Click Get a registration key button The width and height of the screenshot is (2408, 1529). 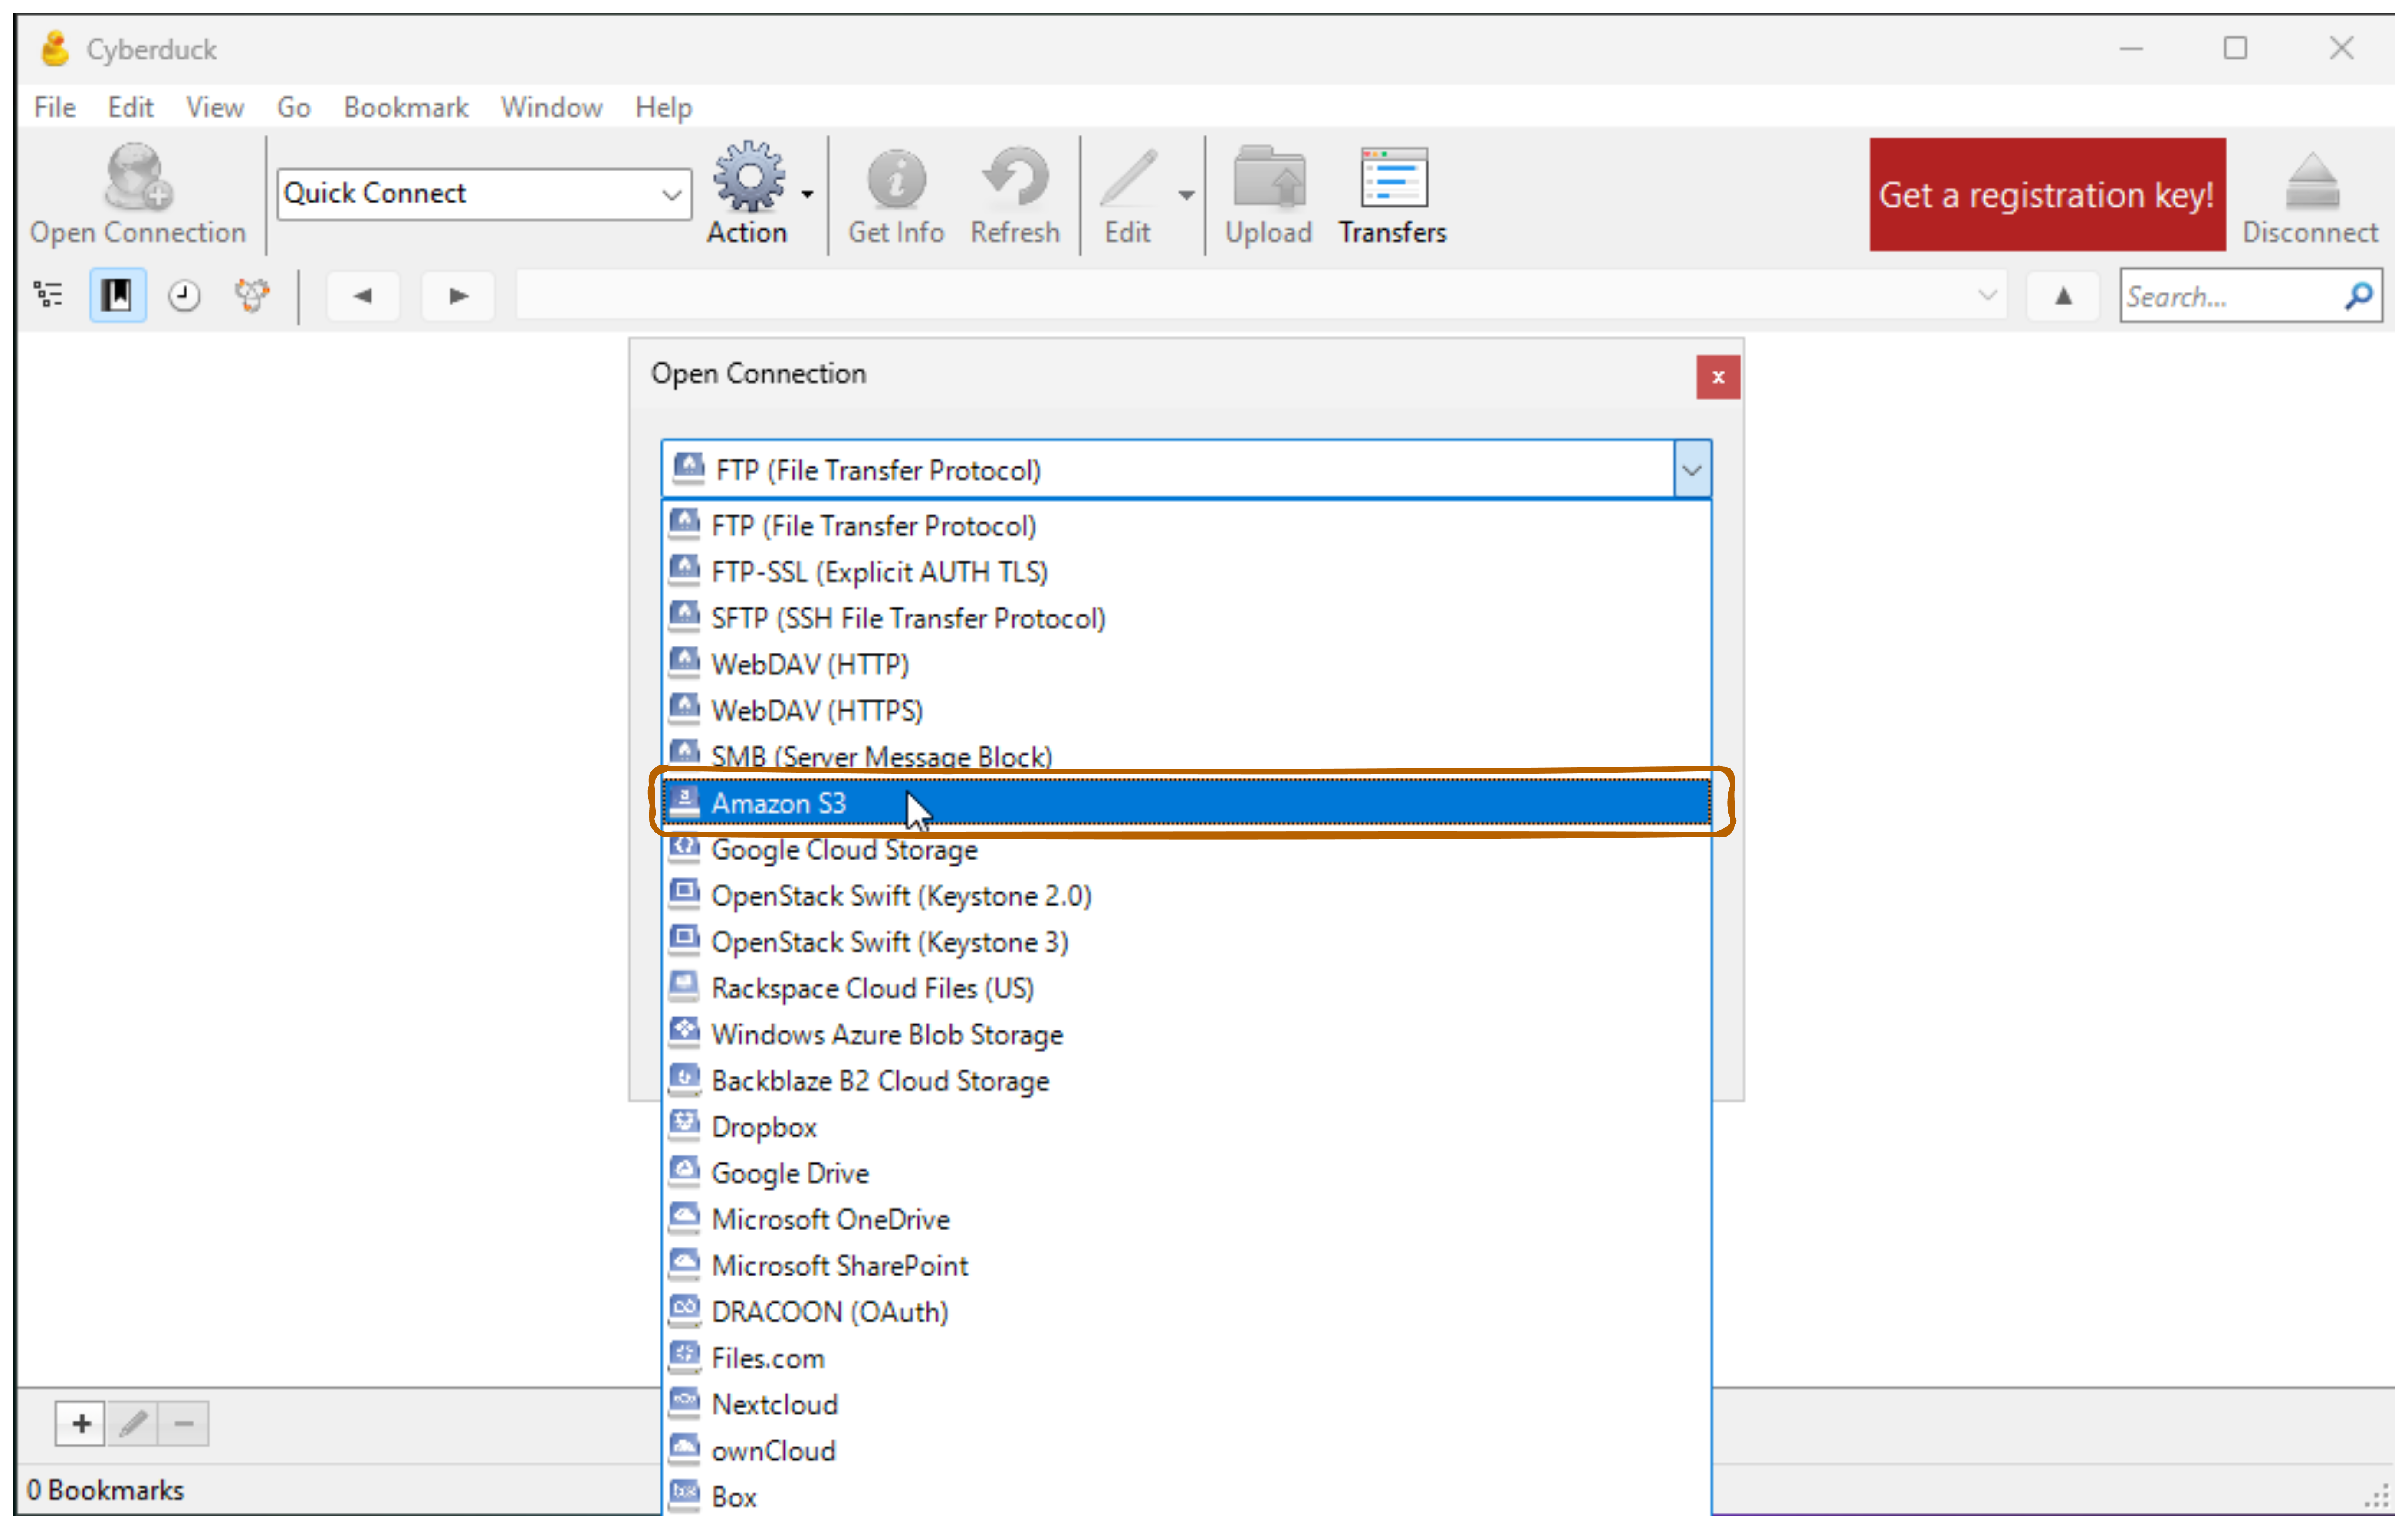pyautogui.click(x=2046, y=195)
